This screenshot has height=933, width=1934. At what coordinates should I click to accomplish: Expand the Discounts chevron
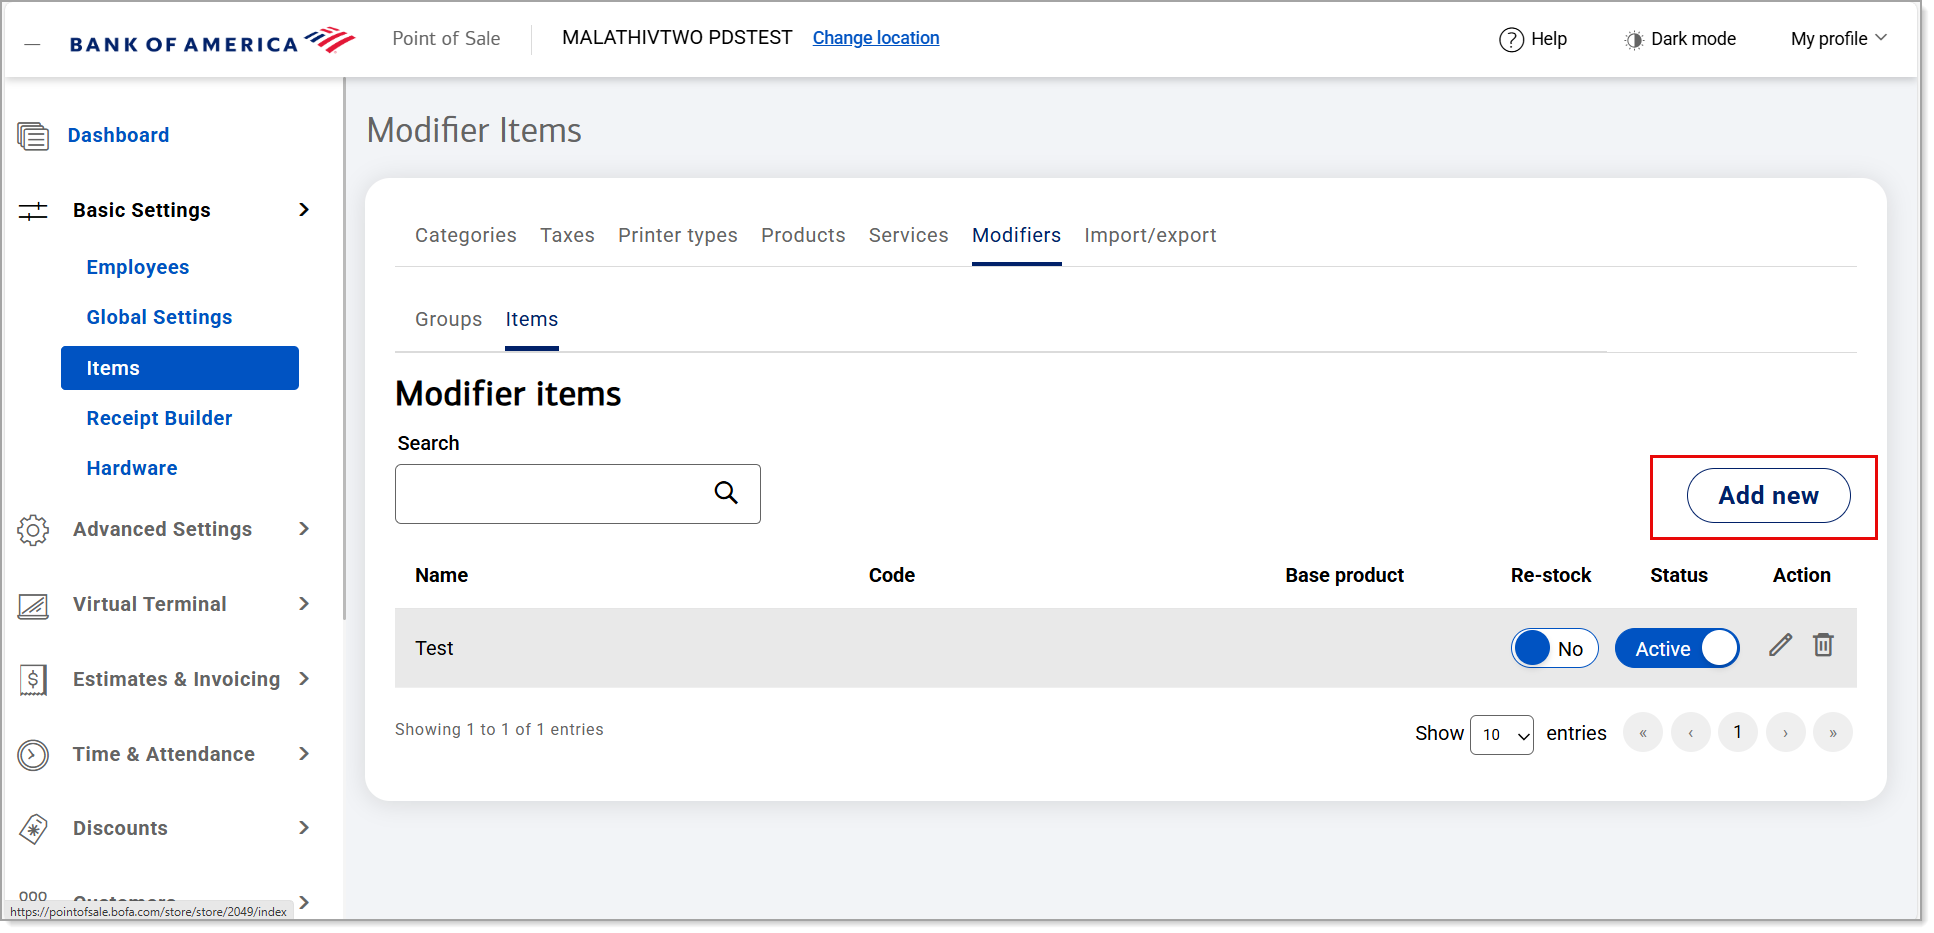(x=304, y=828)
